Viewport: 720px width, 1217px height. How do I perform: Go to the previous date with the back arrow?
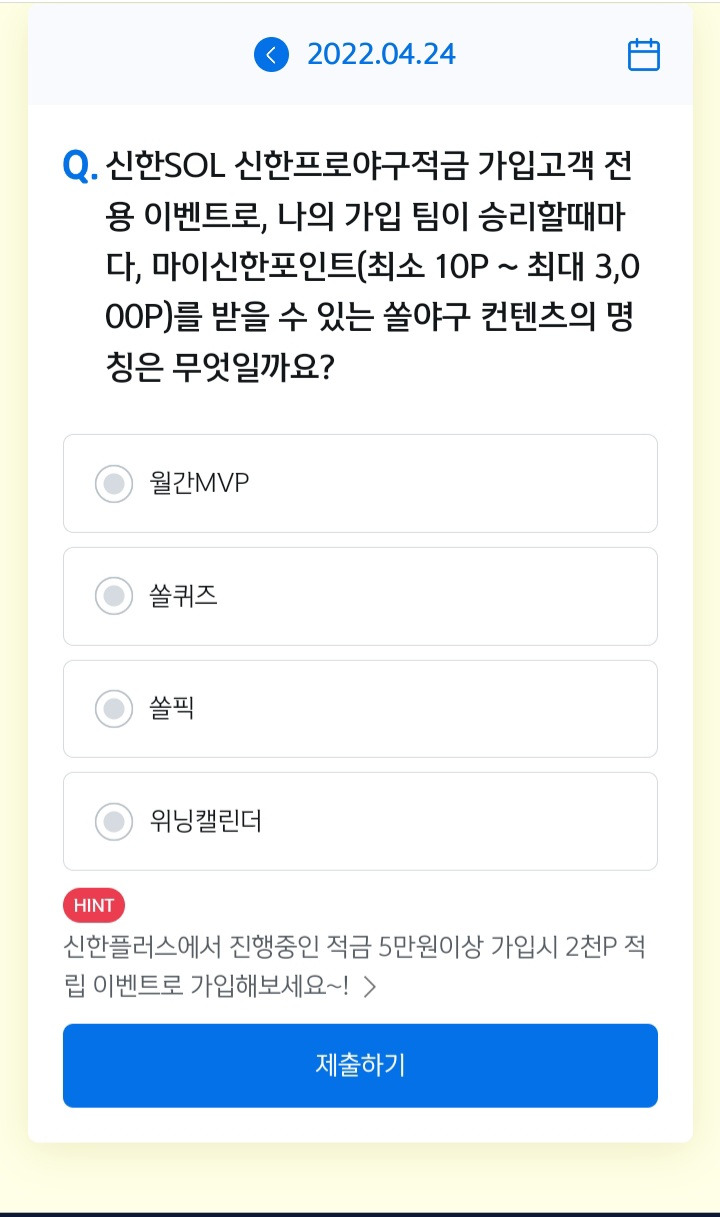pyautogui.click(x=271, y=54)
